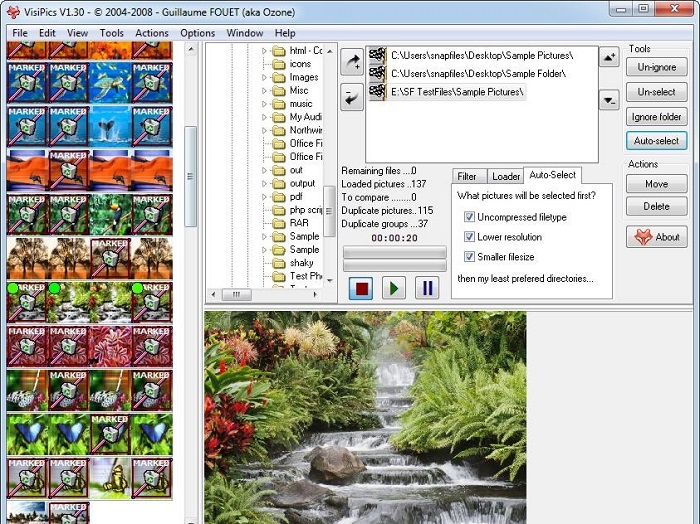The height and width of the screenshot is (524, 700).
Task: Click the Un-select button
Action: [x=657, y=92]
